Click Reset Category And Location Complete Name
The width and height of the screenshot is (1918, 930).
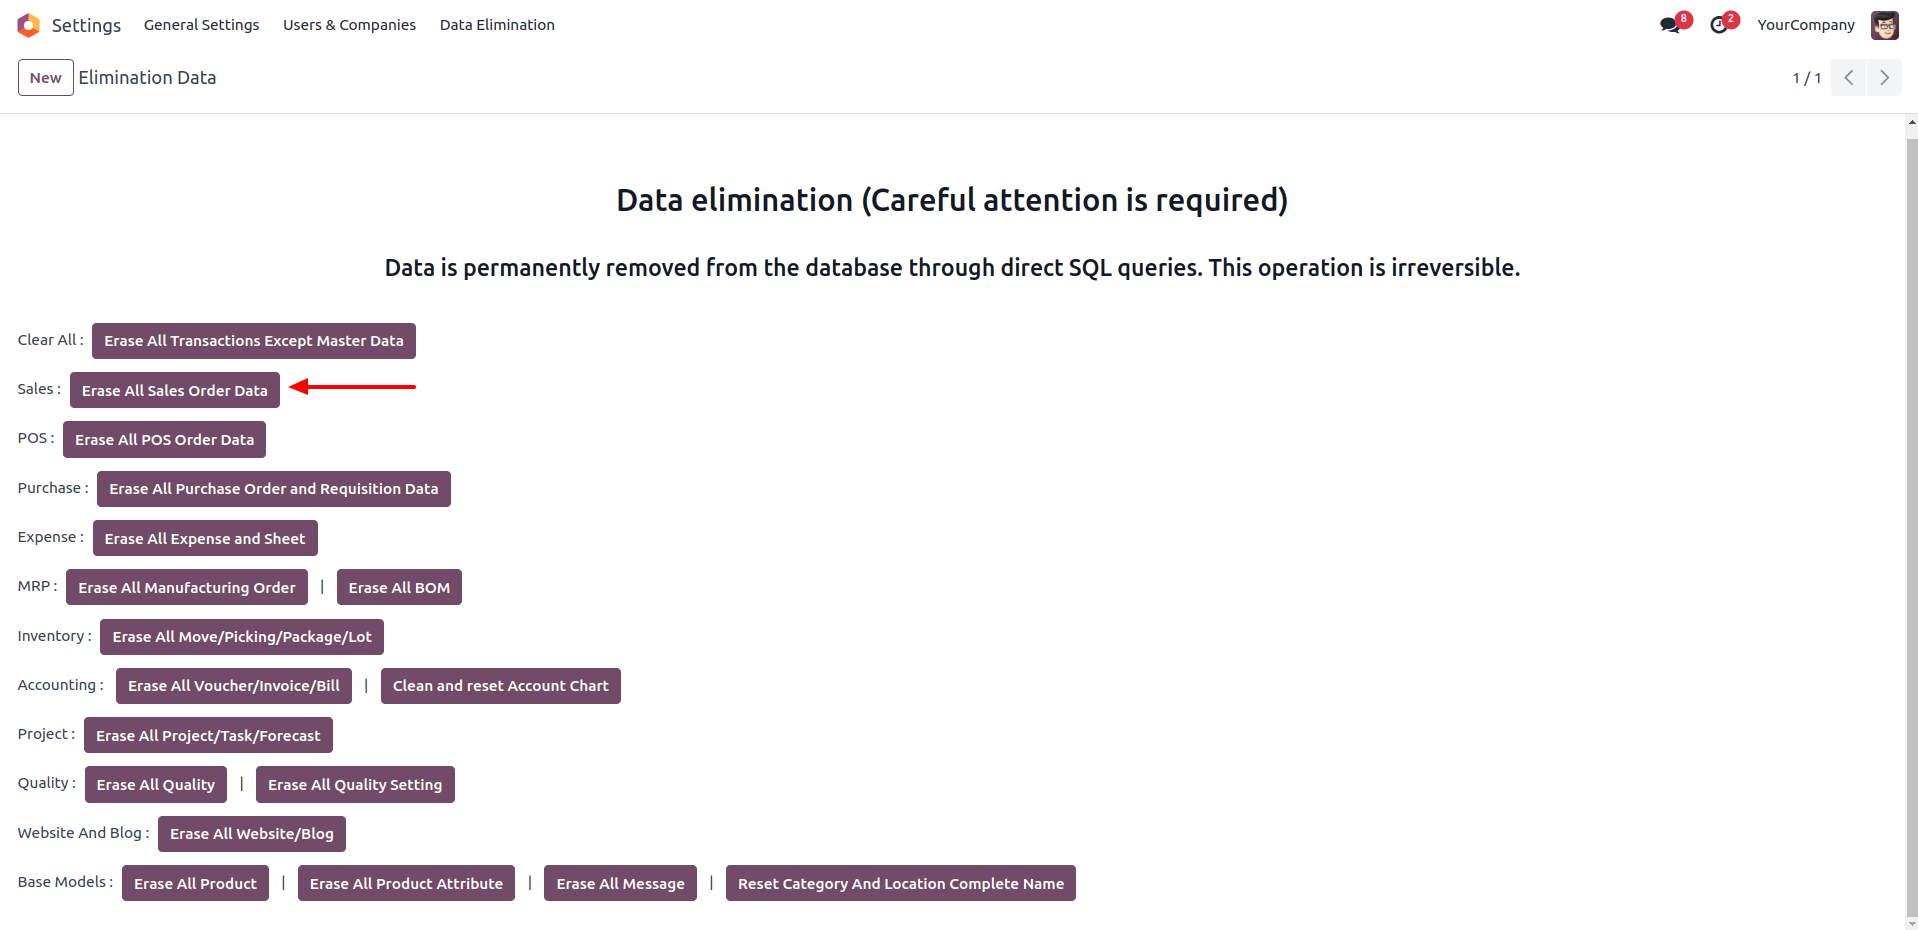tap(901, 883)
